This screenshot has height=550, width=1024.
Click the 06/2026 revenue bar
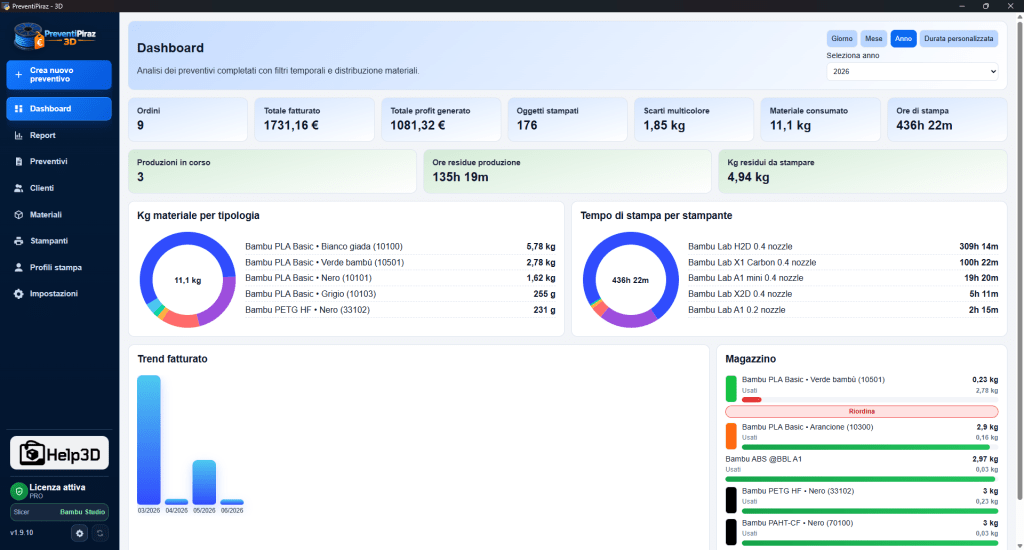(232, 502)
